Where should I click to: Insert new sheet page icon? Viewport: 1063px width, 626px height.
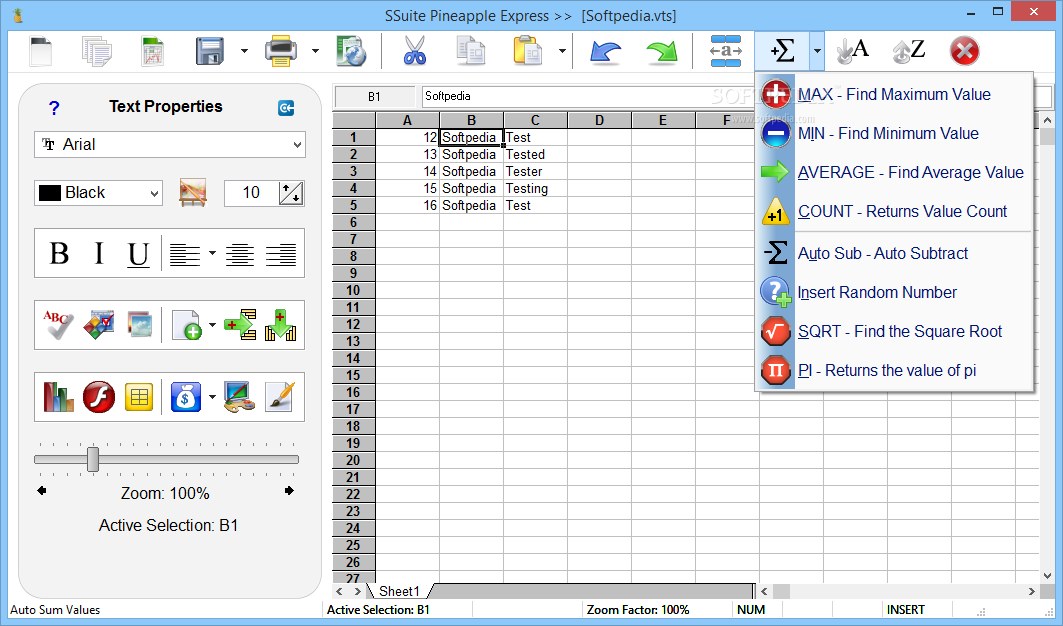[186, 326]
